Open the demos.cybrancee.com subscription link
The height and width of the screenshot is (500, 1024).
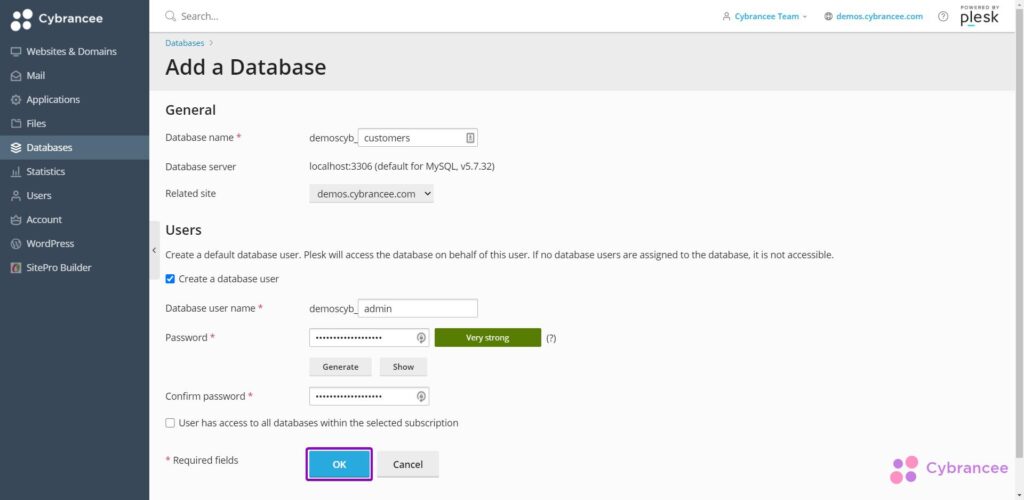pos(874,16)
